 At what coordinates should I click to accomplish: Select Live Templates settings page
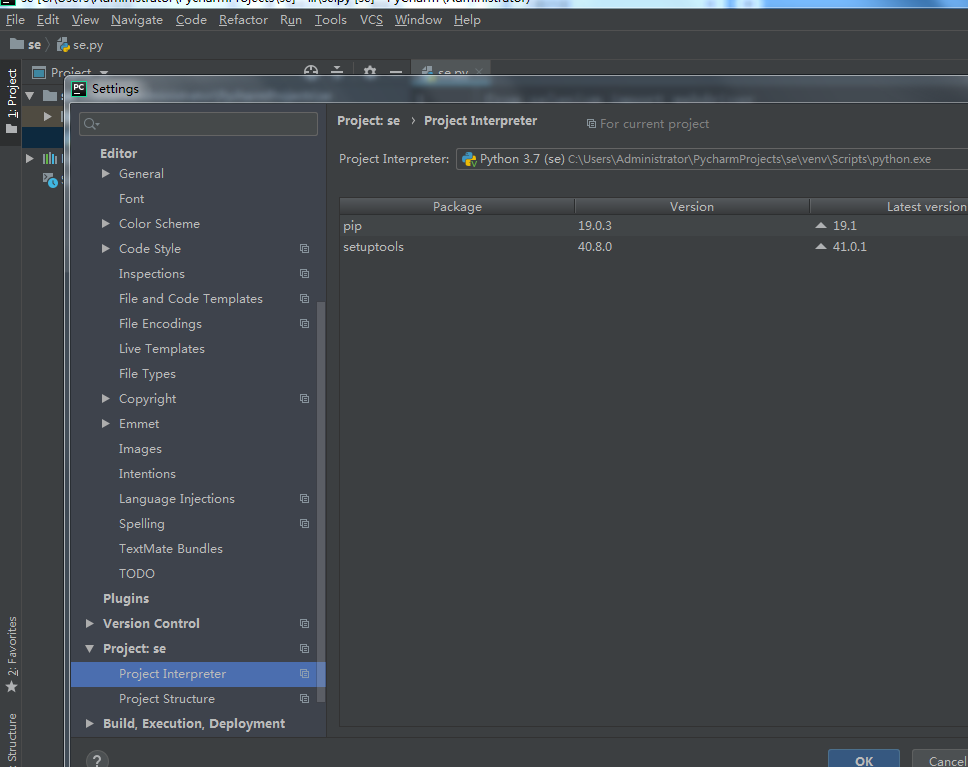[162, 349]
